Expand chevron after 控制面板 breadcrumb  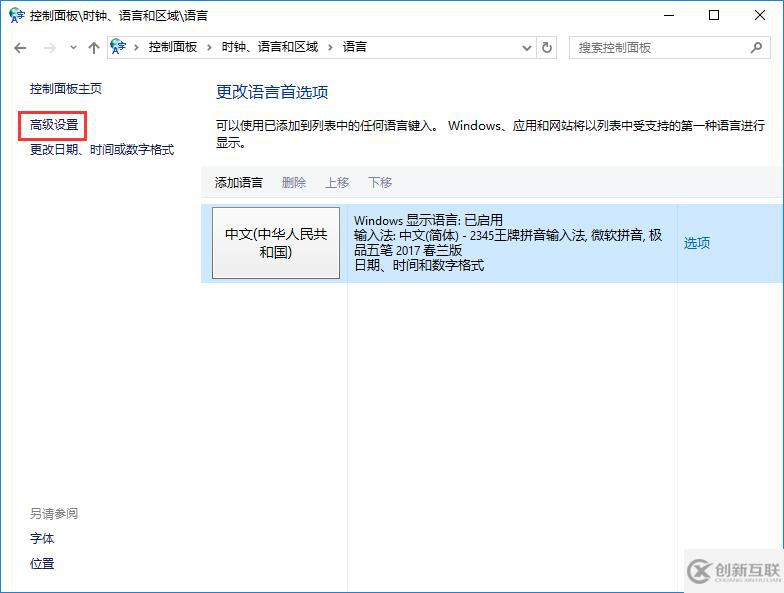coord(209,47)
